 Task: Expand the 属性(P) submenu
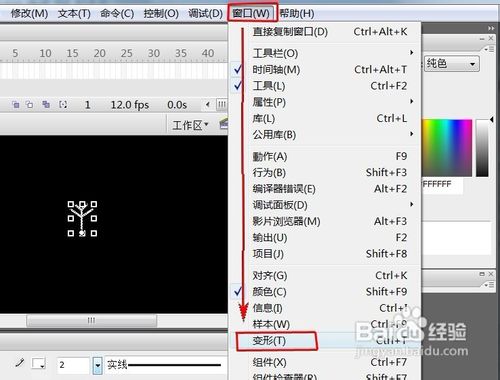click(325, 102)
